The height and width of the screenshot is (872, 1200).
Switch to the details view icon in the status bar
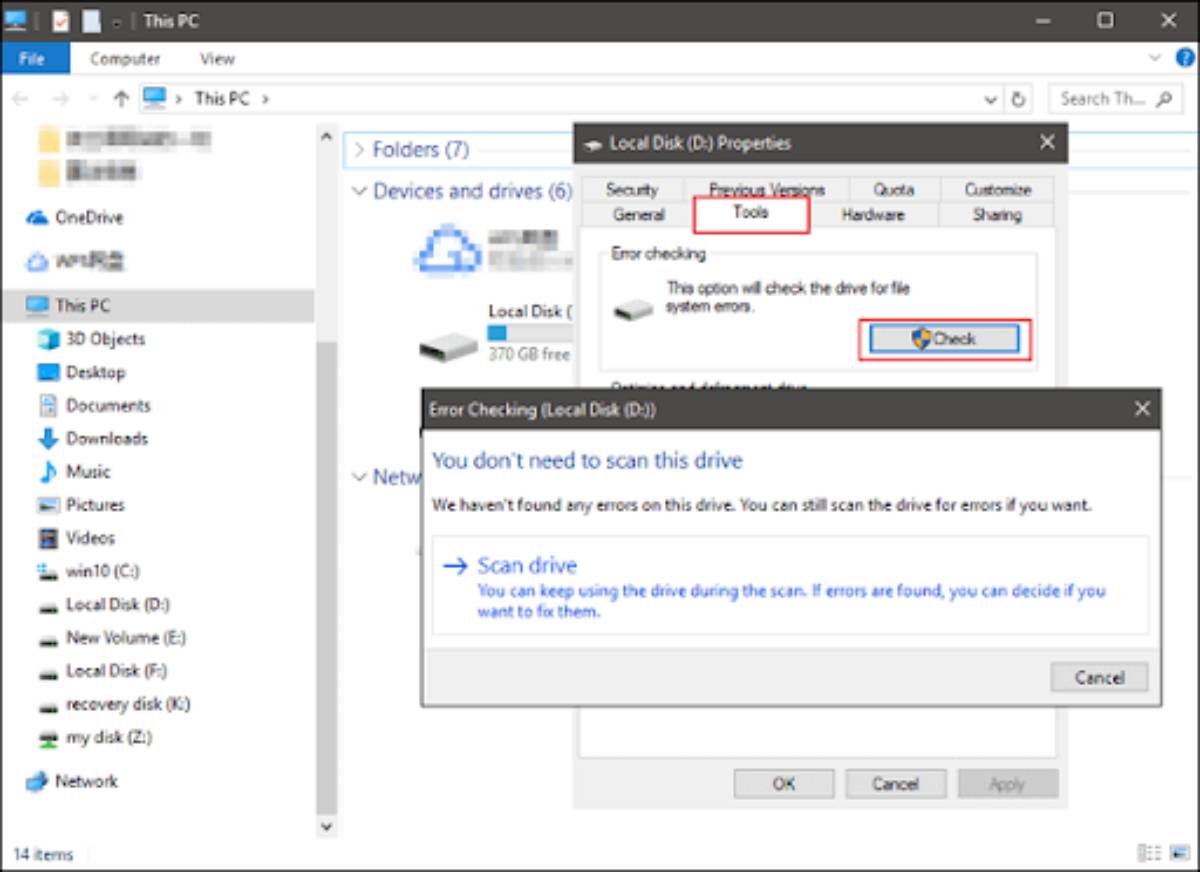[x=1150, y=853]
